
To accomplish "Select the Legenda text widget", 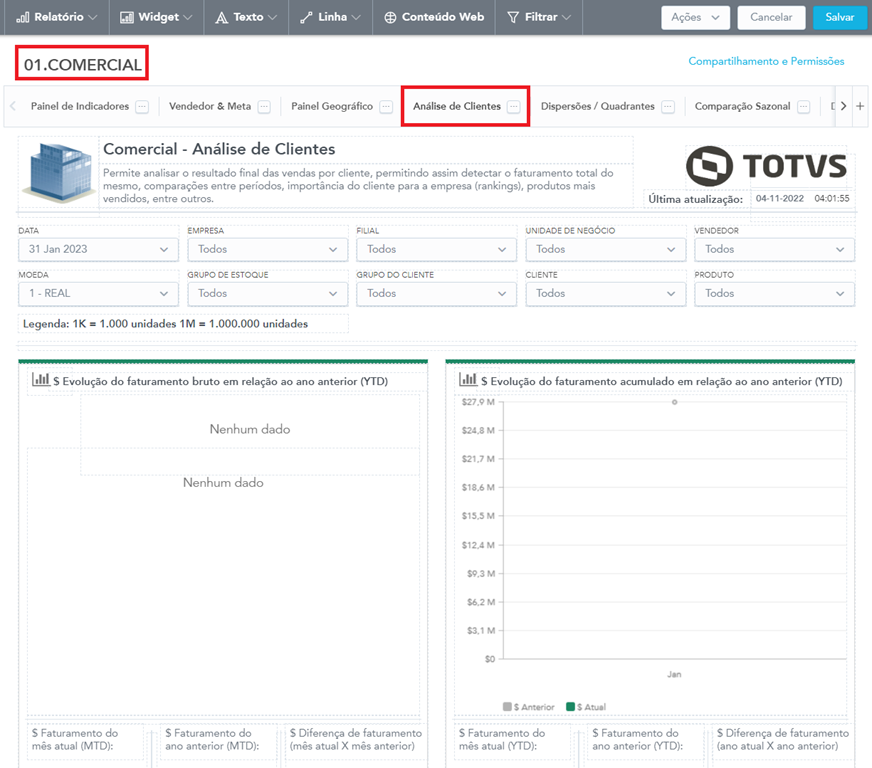I will tap(165, 324).
